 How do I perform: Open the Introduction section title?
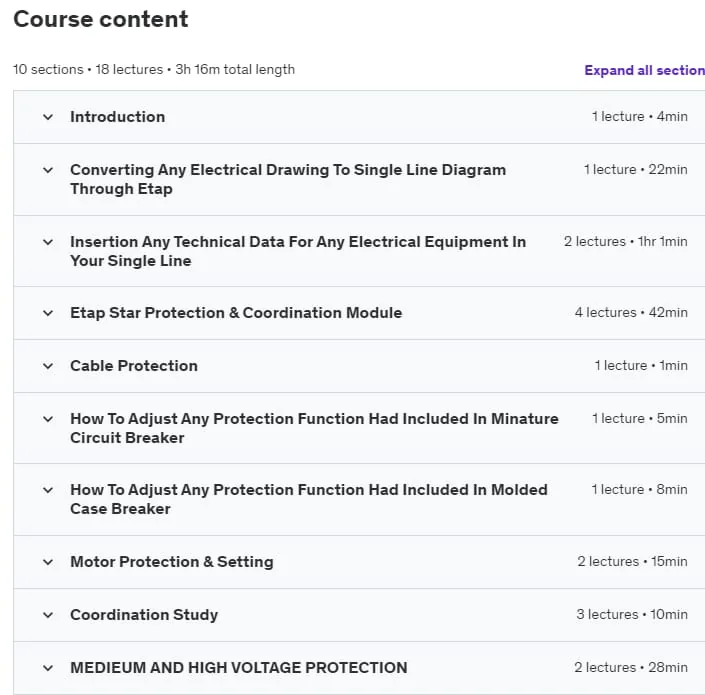117,117
